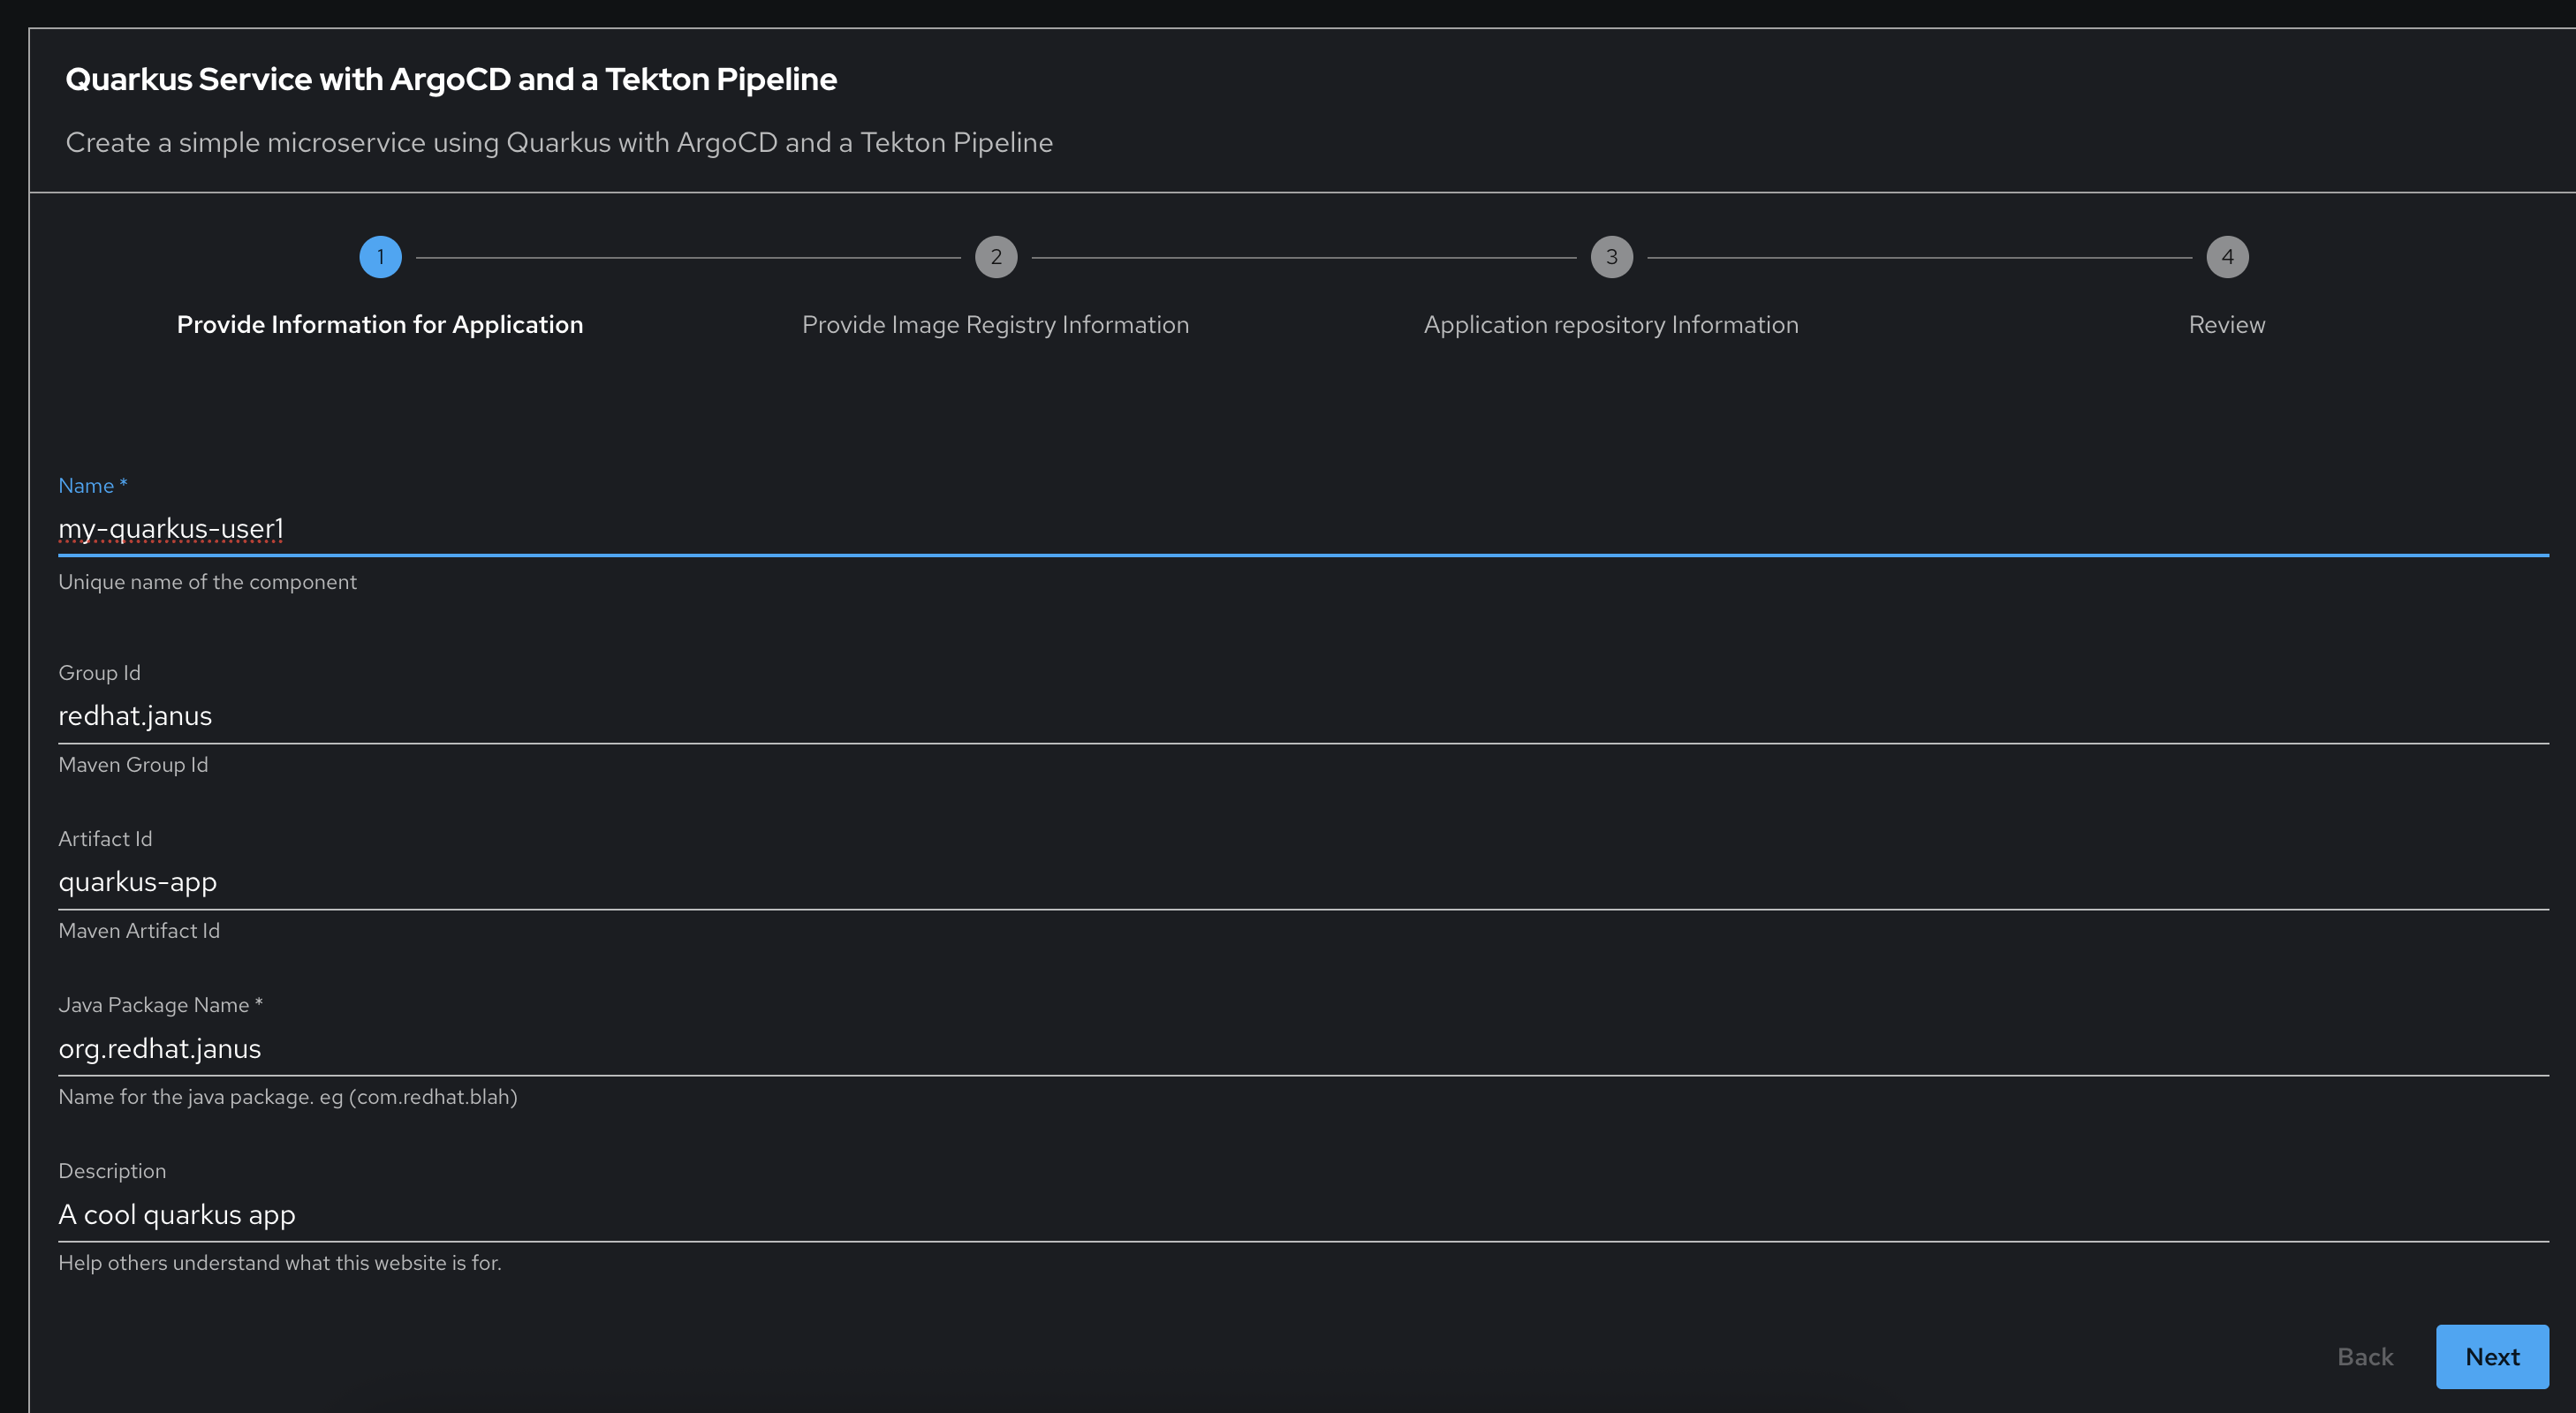2576x1413 pixels.
Task: Click step 4 Review circle
Action: [x=2227, y=257]
